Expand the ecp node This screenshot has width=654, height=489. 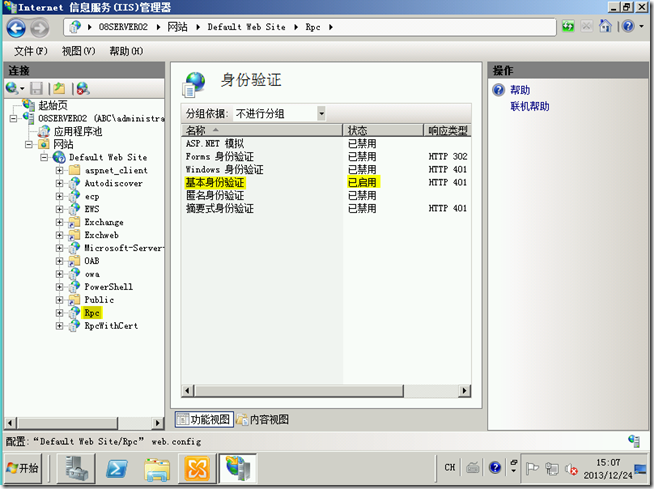pyautogui.click(x=59, y=196)
